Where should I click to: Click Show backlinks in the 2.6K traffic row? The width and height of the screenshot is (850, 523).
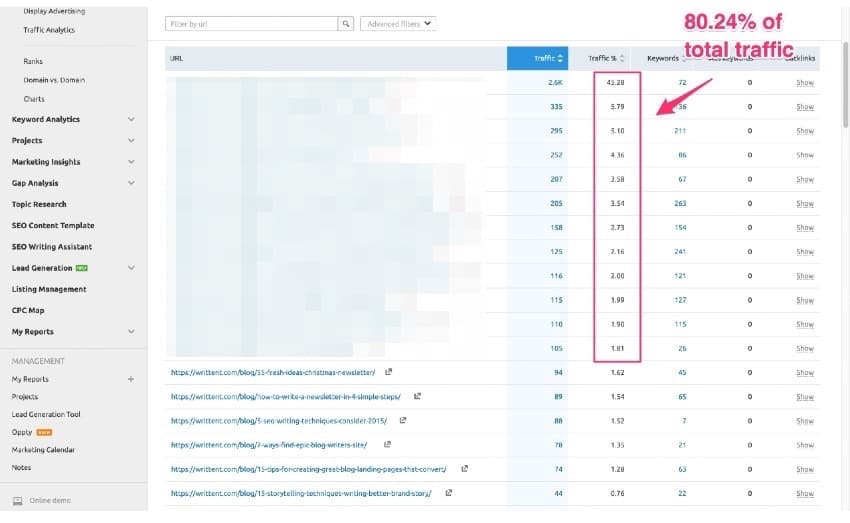click(x=804, y=82)
